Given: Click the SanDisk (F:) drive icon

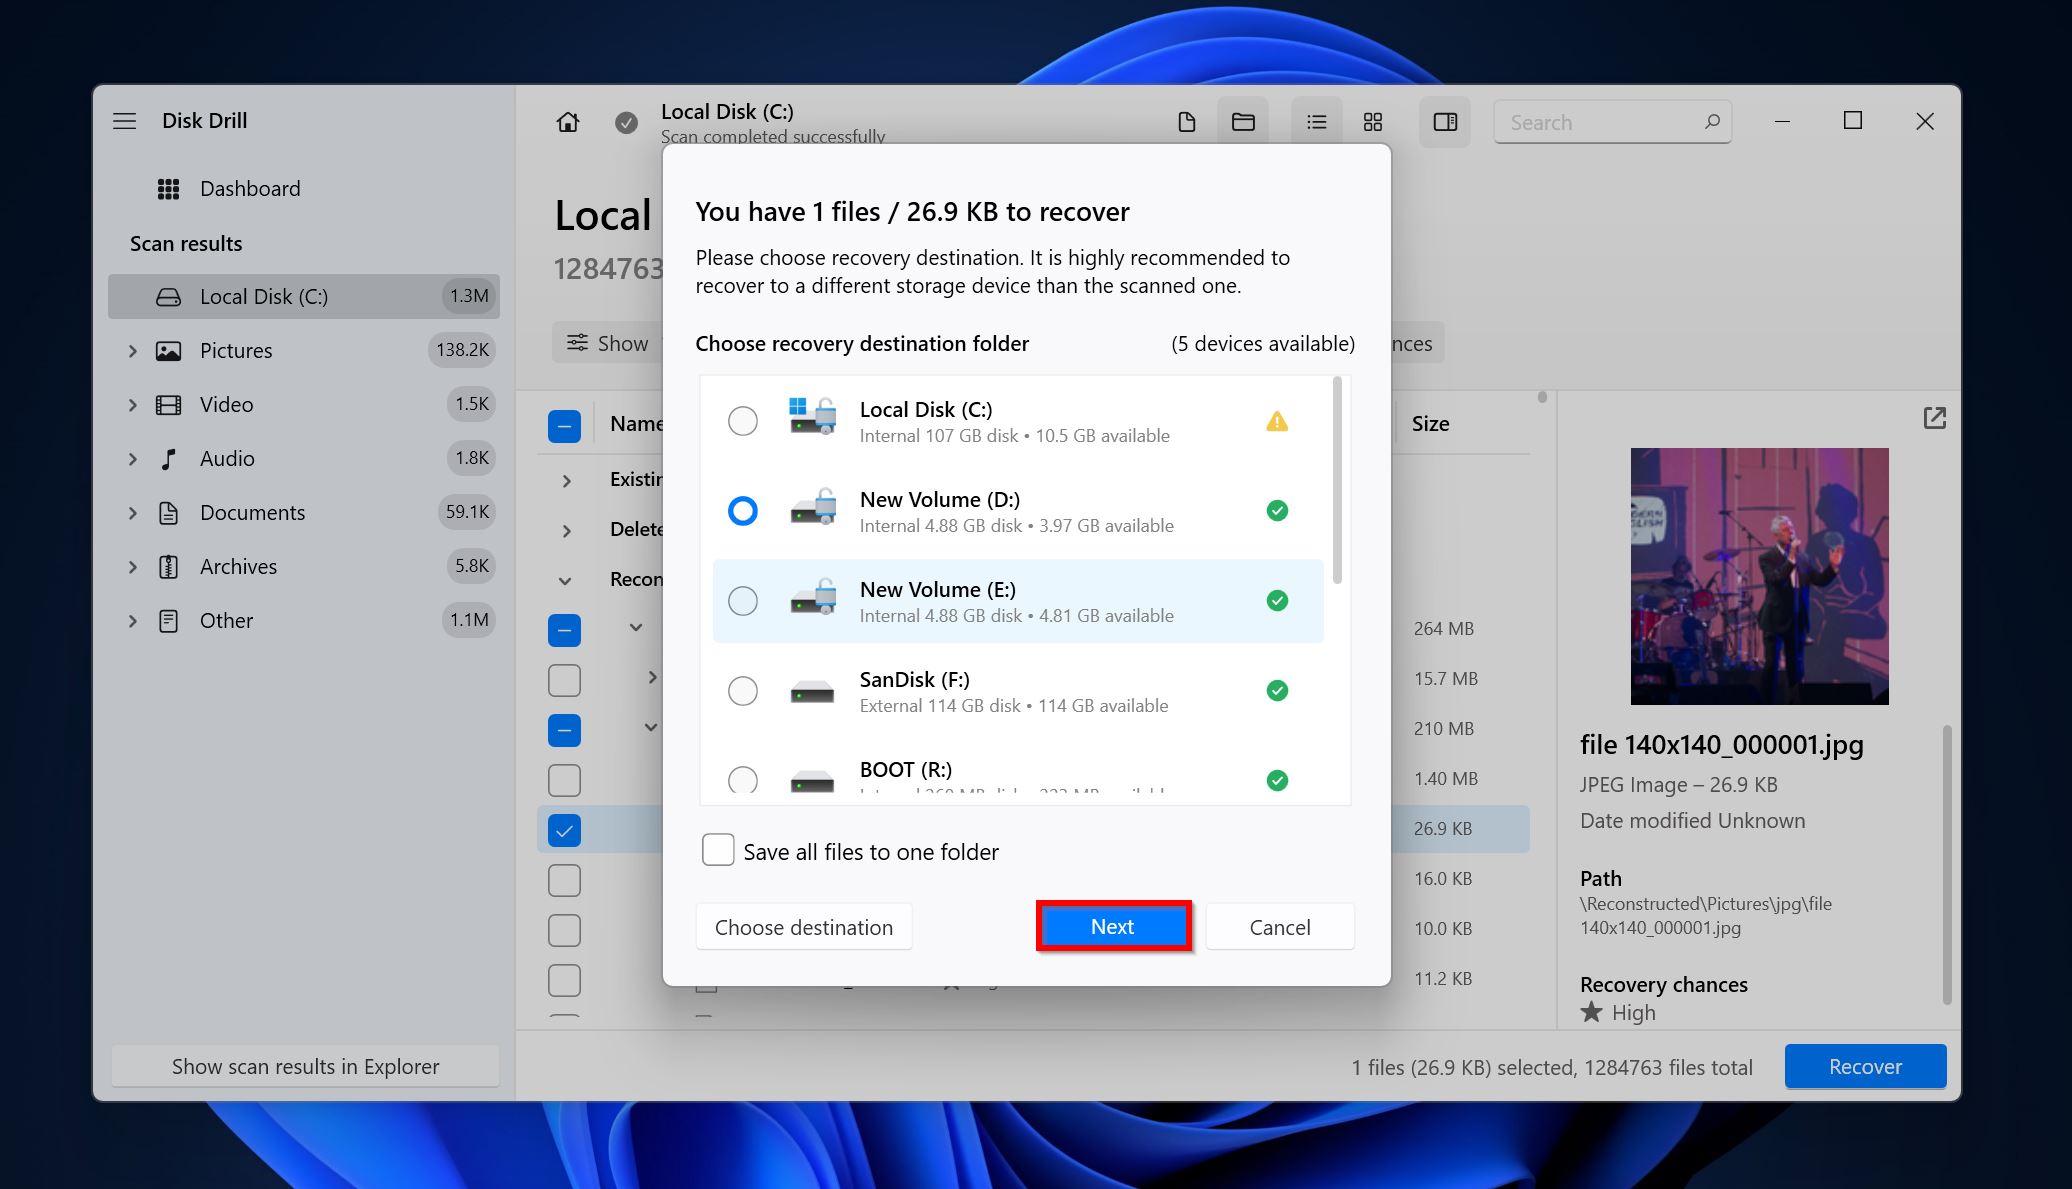Looking at the screenshot, I should [812, 692].
